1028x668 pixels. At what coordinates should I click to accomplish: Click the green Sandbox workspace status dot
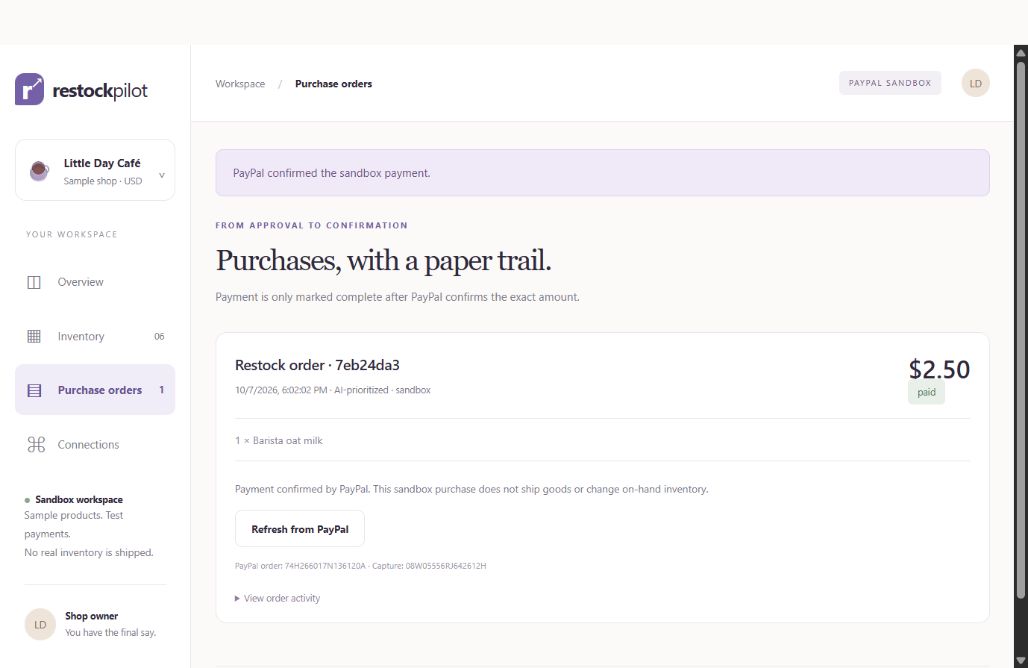[27, 500]
